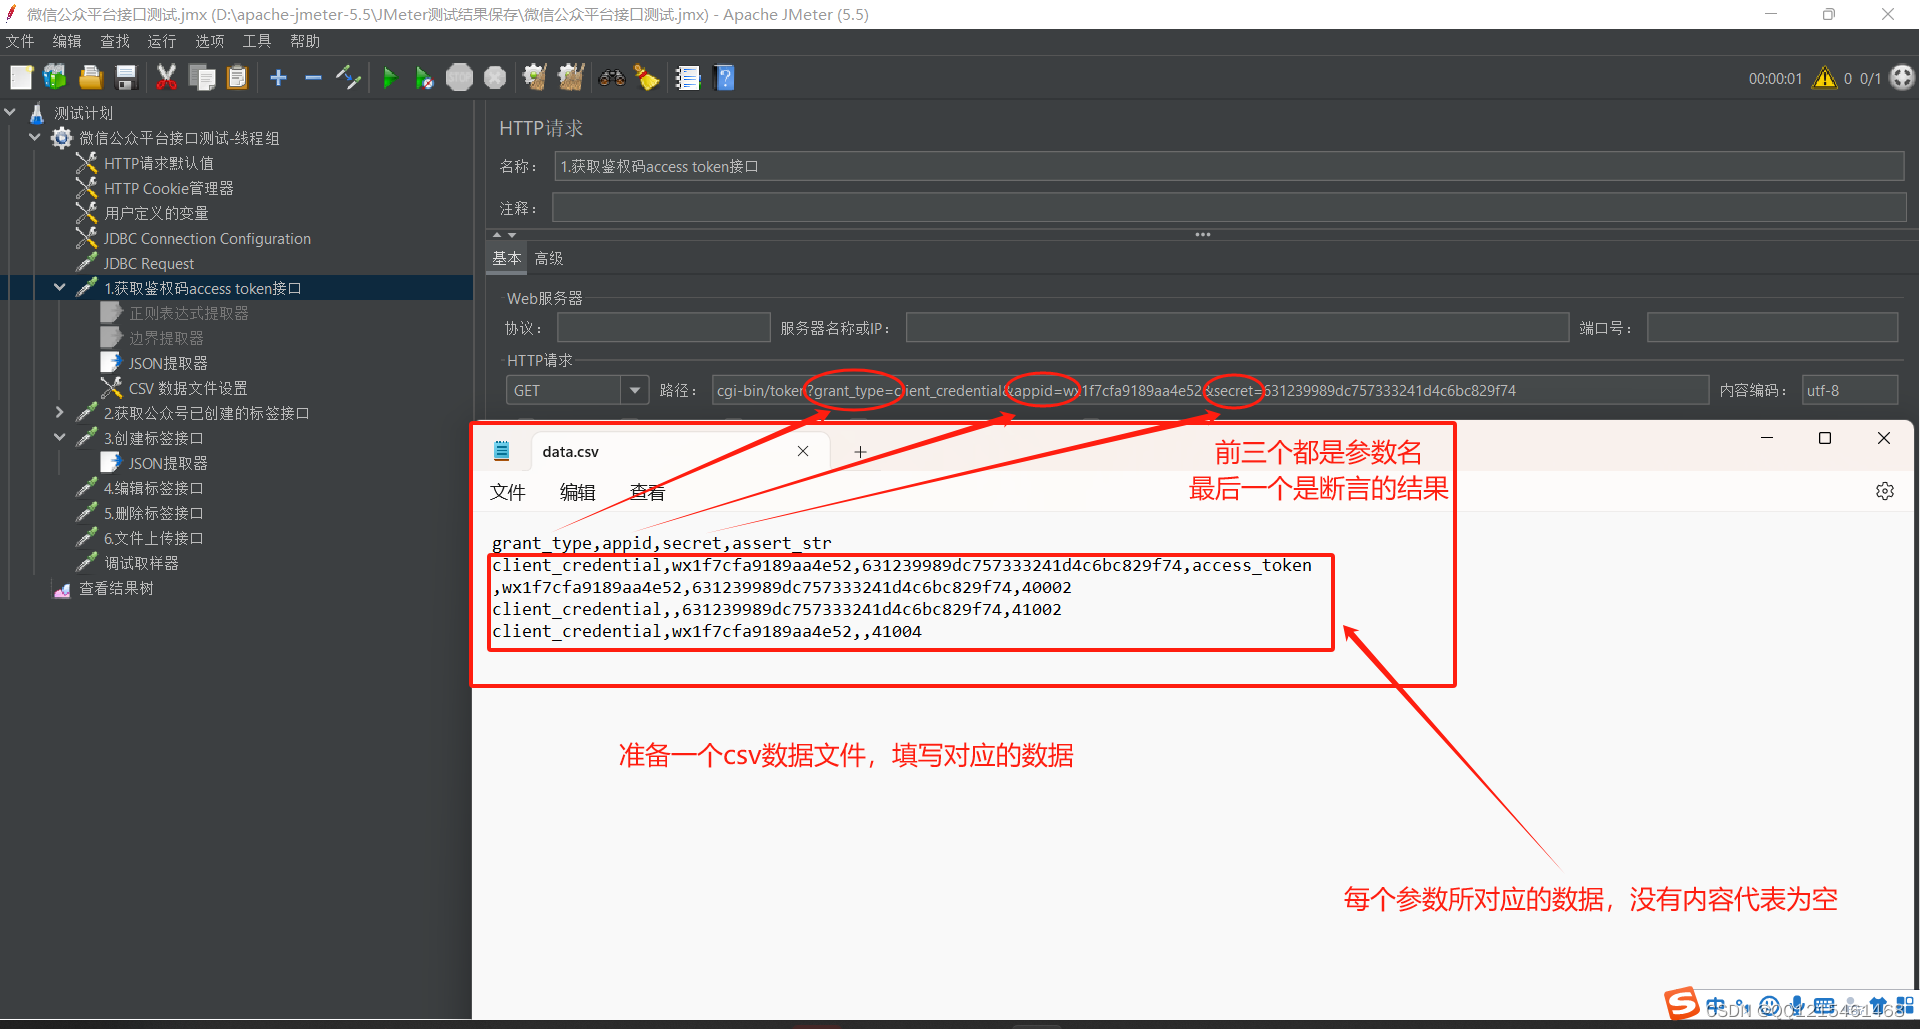Viewport: 1920px width, 1029px height.
Task: Start the test with green arrow
Action: (390, 78)
